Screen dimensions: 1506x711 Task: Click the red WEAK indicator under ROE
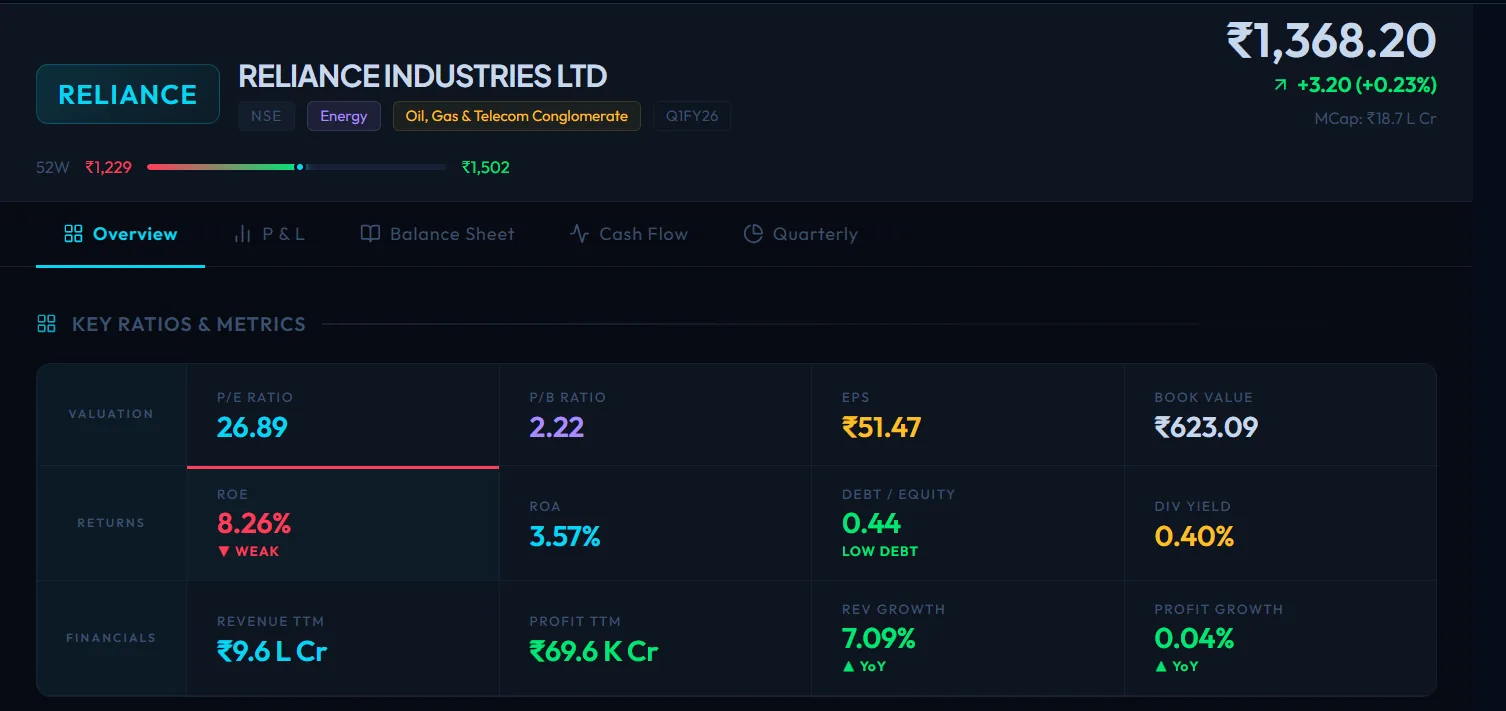click(x=248, y=551)
